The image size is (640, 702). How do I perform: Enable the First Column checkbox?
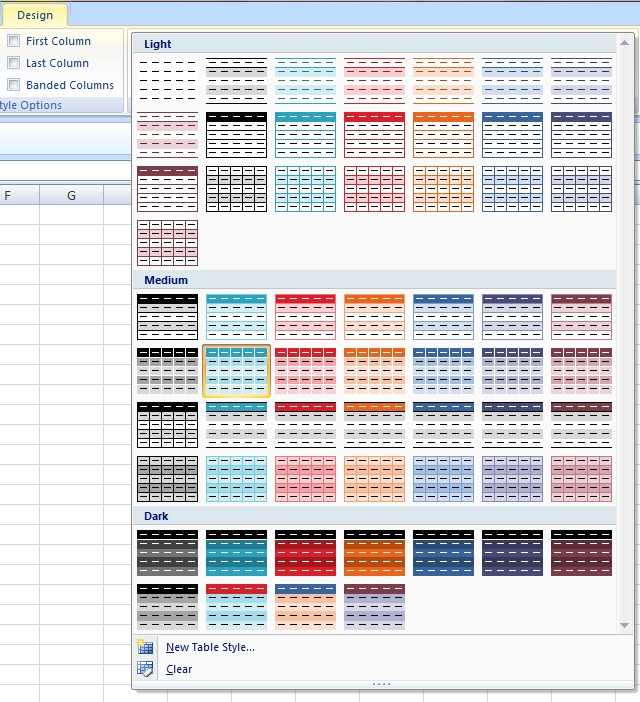[14, 41]
